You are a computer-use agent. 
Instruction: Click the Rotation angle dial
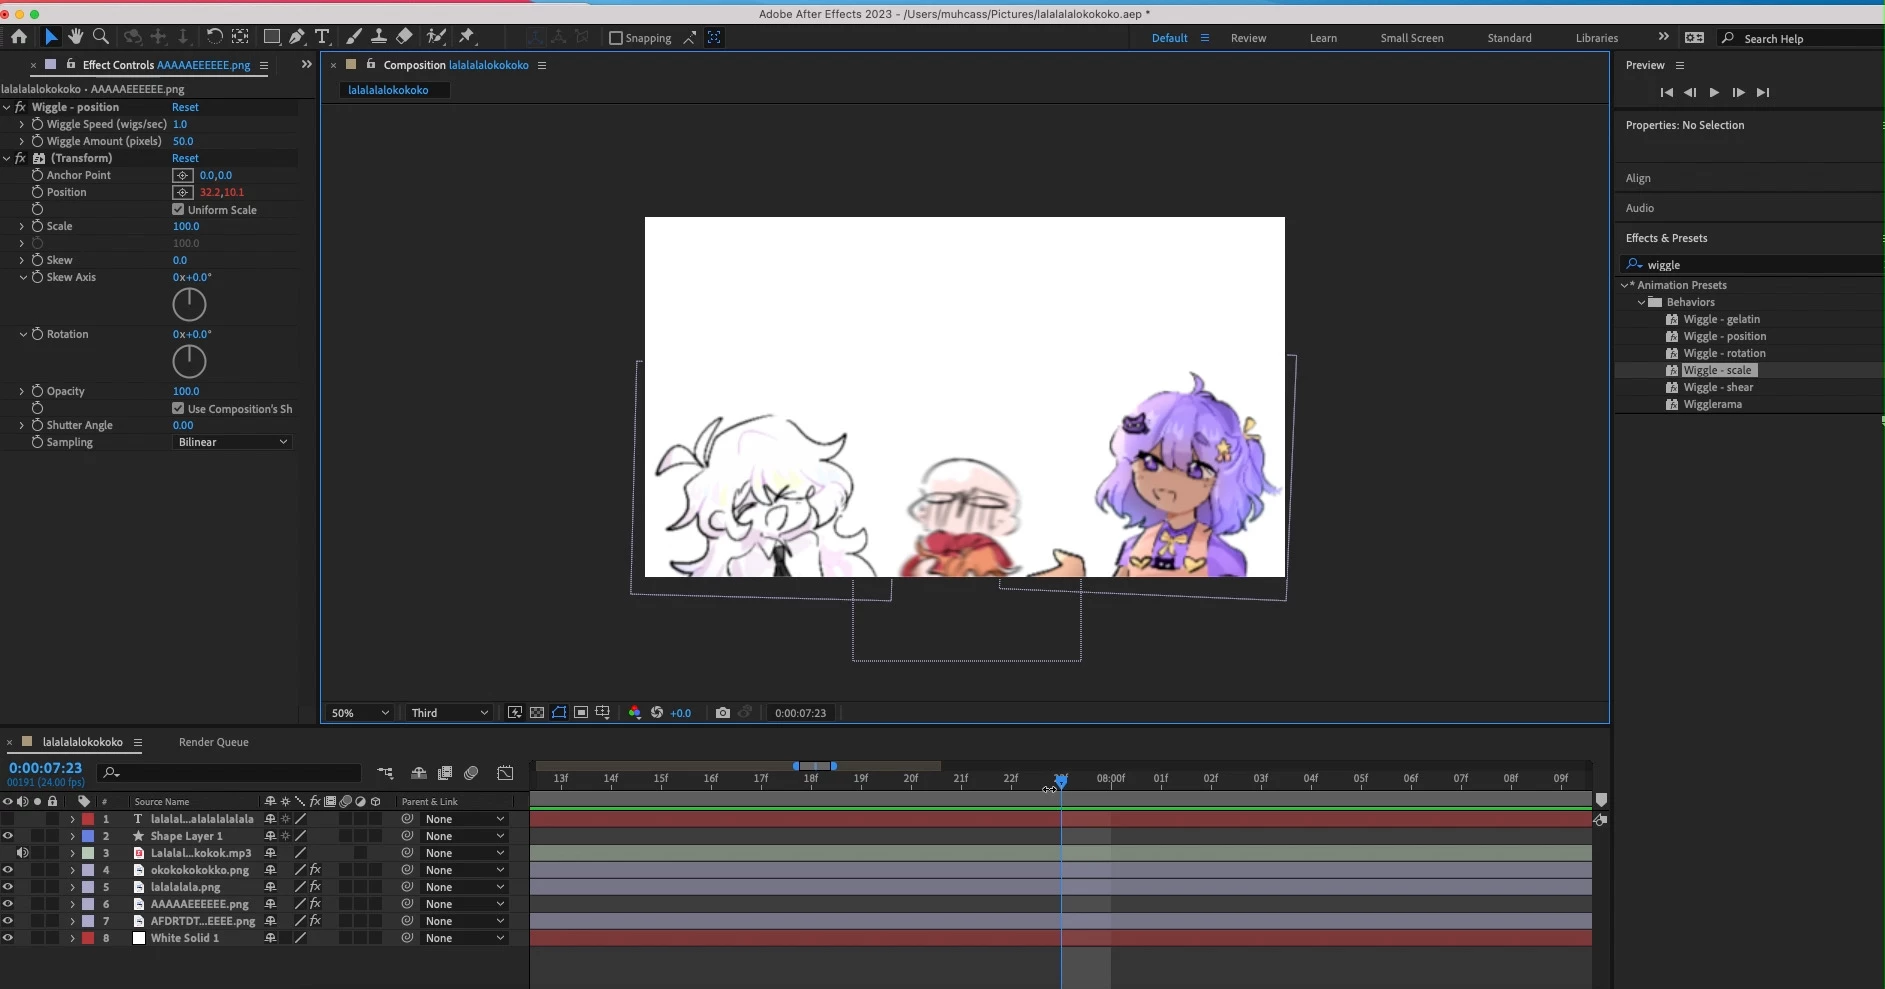pyautogui.click(x=189, y=361)
